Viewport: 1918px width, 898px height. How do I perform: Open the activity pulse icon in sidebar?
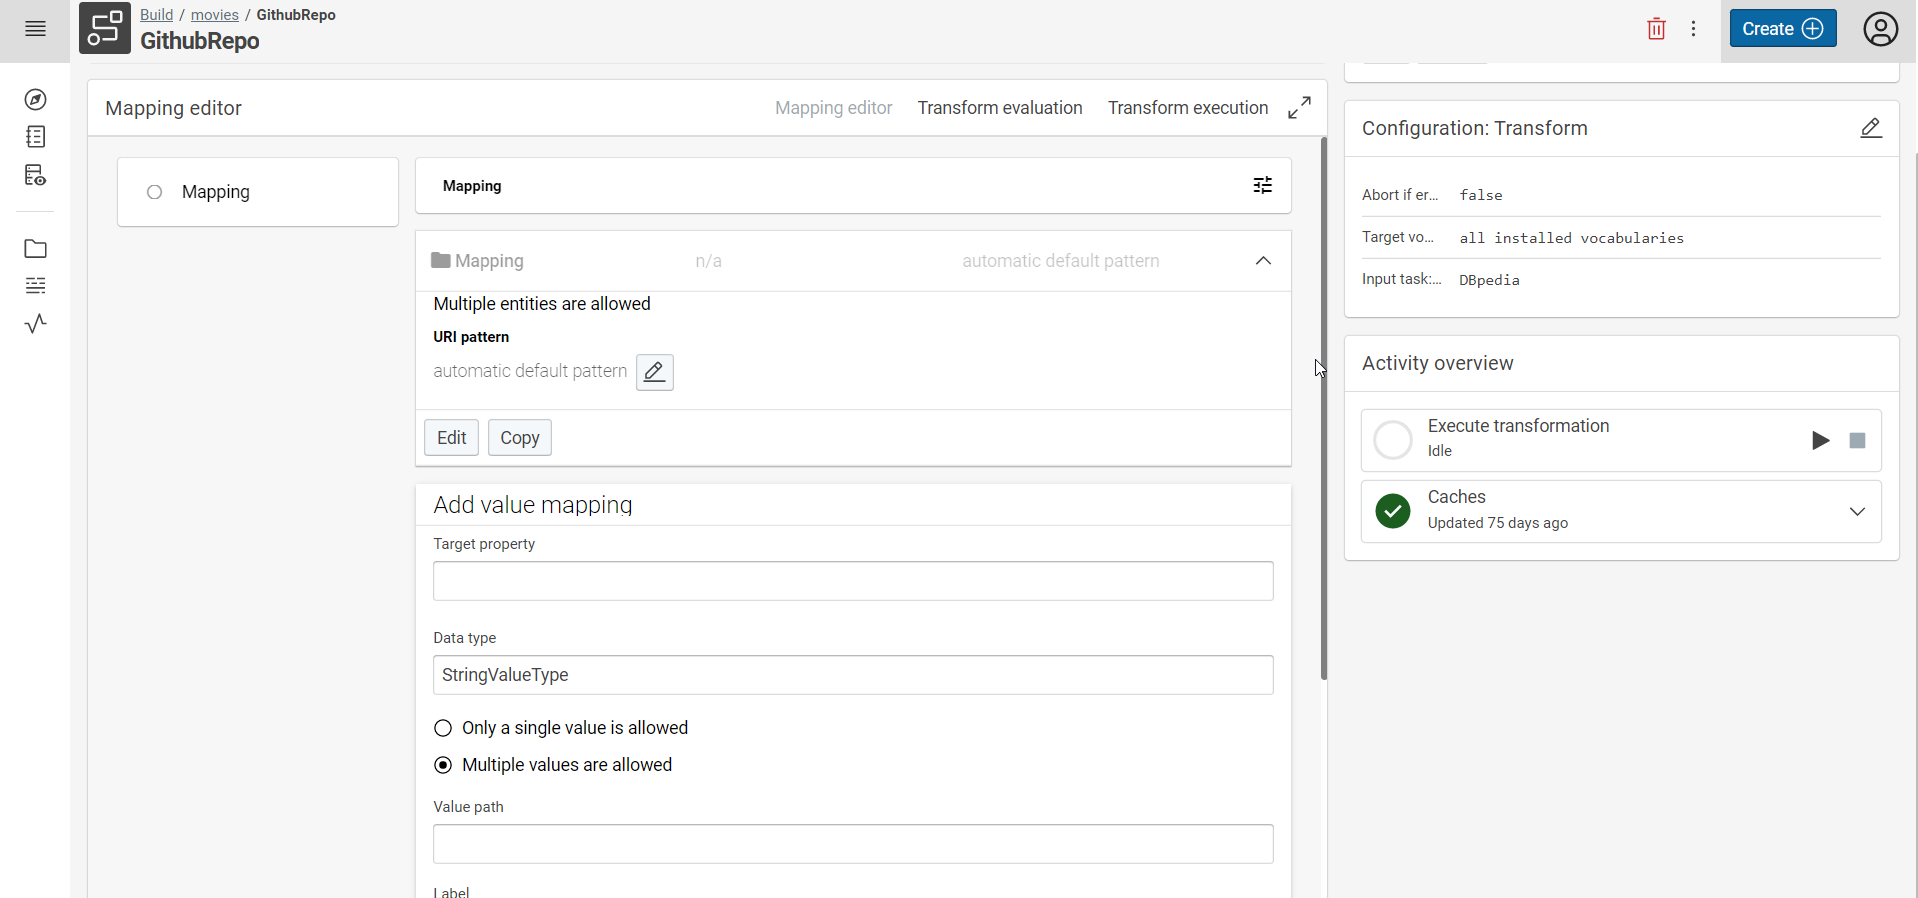point(36,324)
